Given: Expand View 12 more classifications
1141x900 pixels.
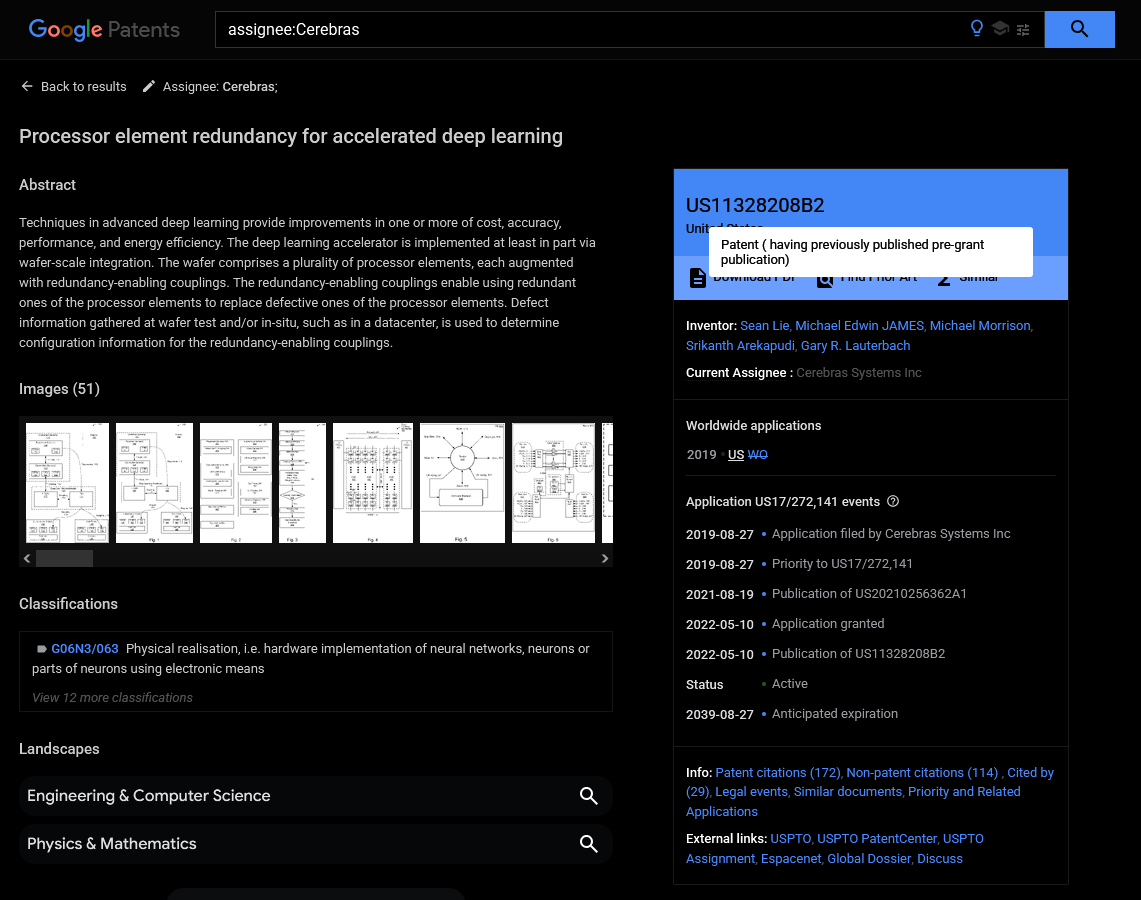Looking at the screenshot, I should (112, 698).
